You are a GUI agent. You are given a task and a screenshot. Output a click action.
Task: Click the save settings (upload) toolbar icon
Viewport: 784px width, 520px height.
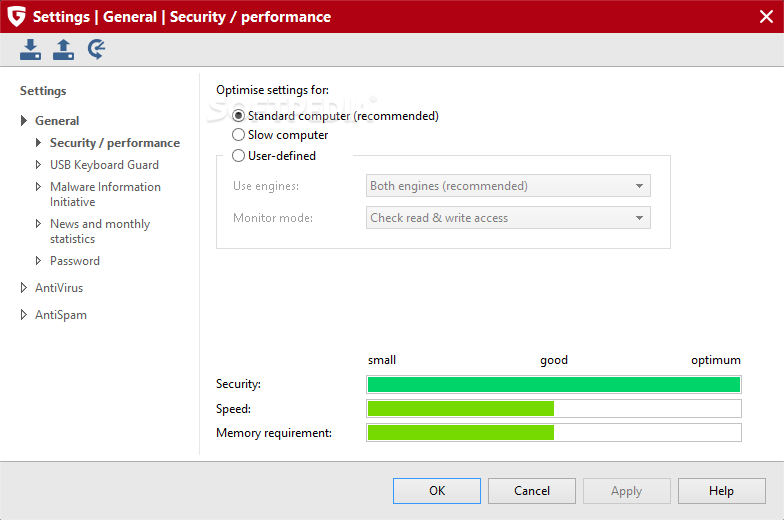tap(64, 50)
